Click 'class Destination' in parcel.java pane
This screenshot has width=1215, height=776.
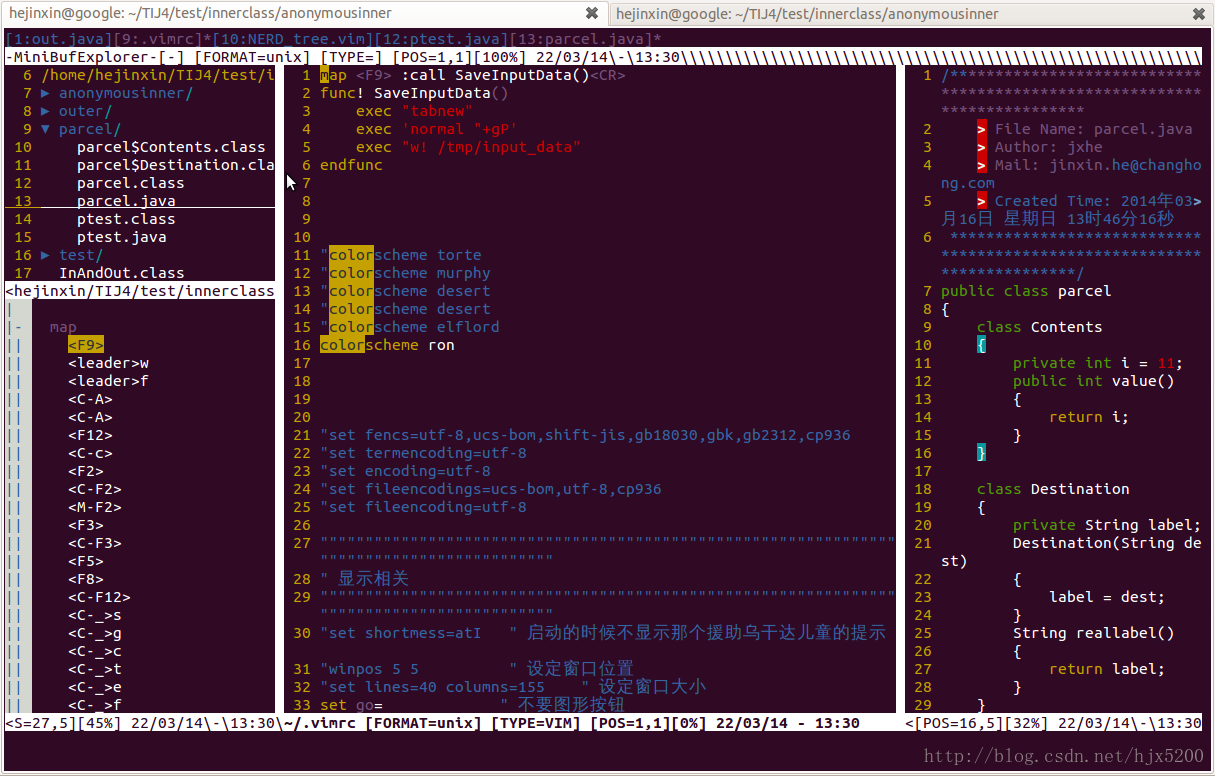[x=1053, y=489]
